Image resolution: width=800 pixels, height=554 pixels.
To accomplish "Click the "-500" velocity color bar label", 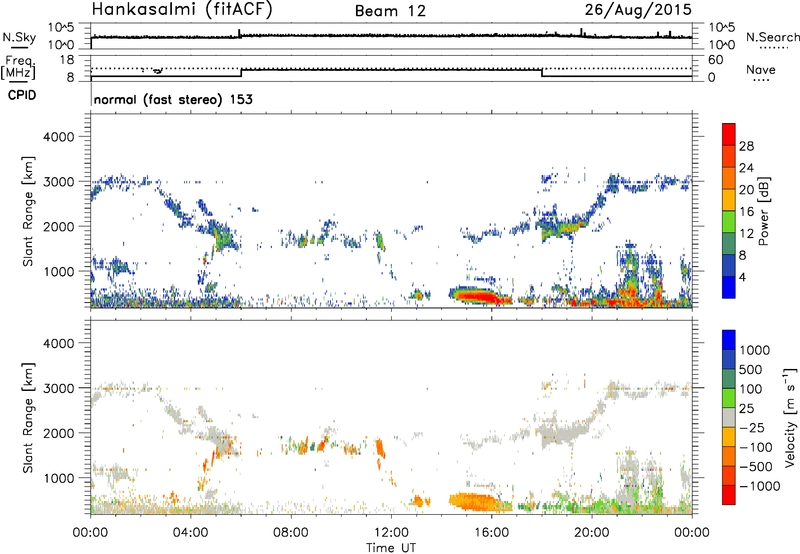I will (756, 466).
